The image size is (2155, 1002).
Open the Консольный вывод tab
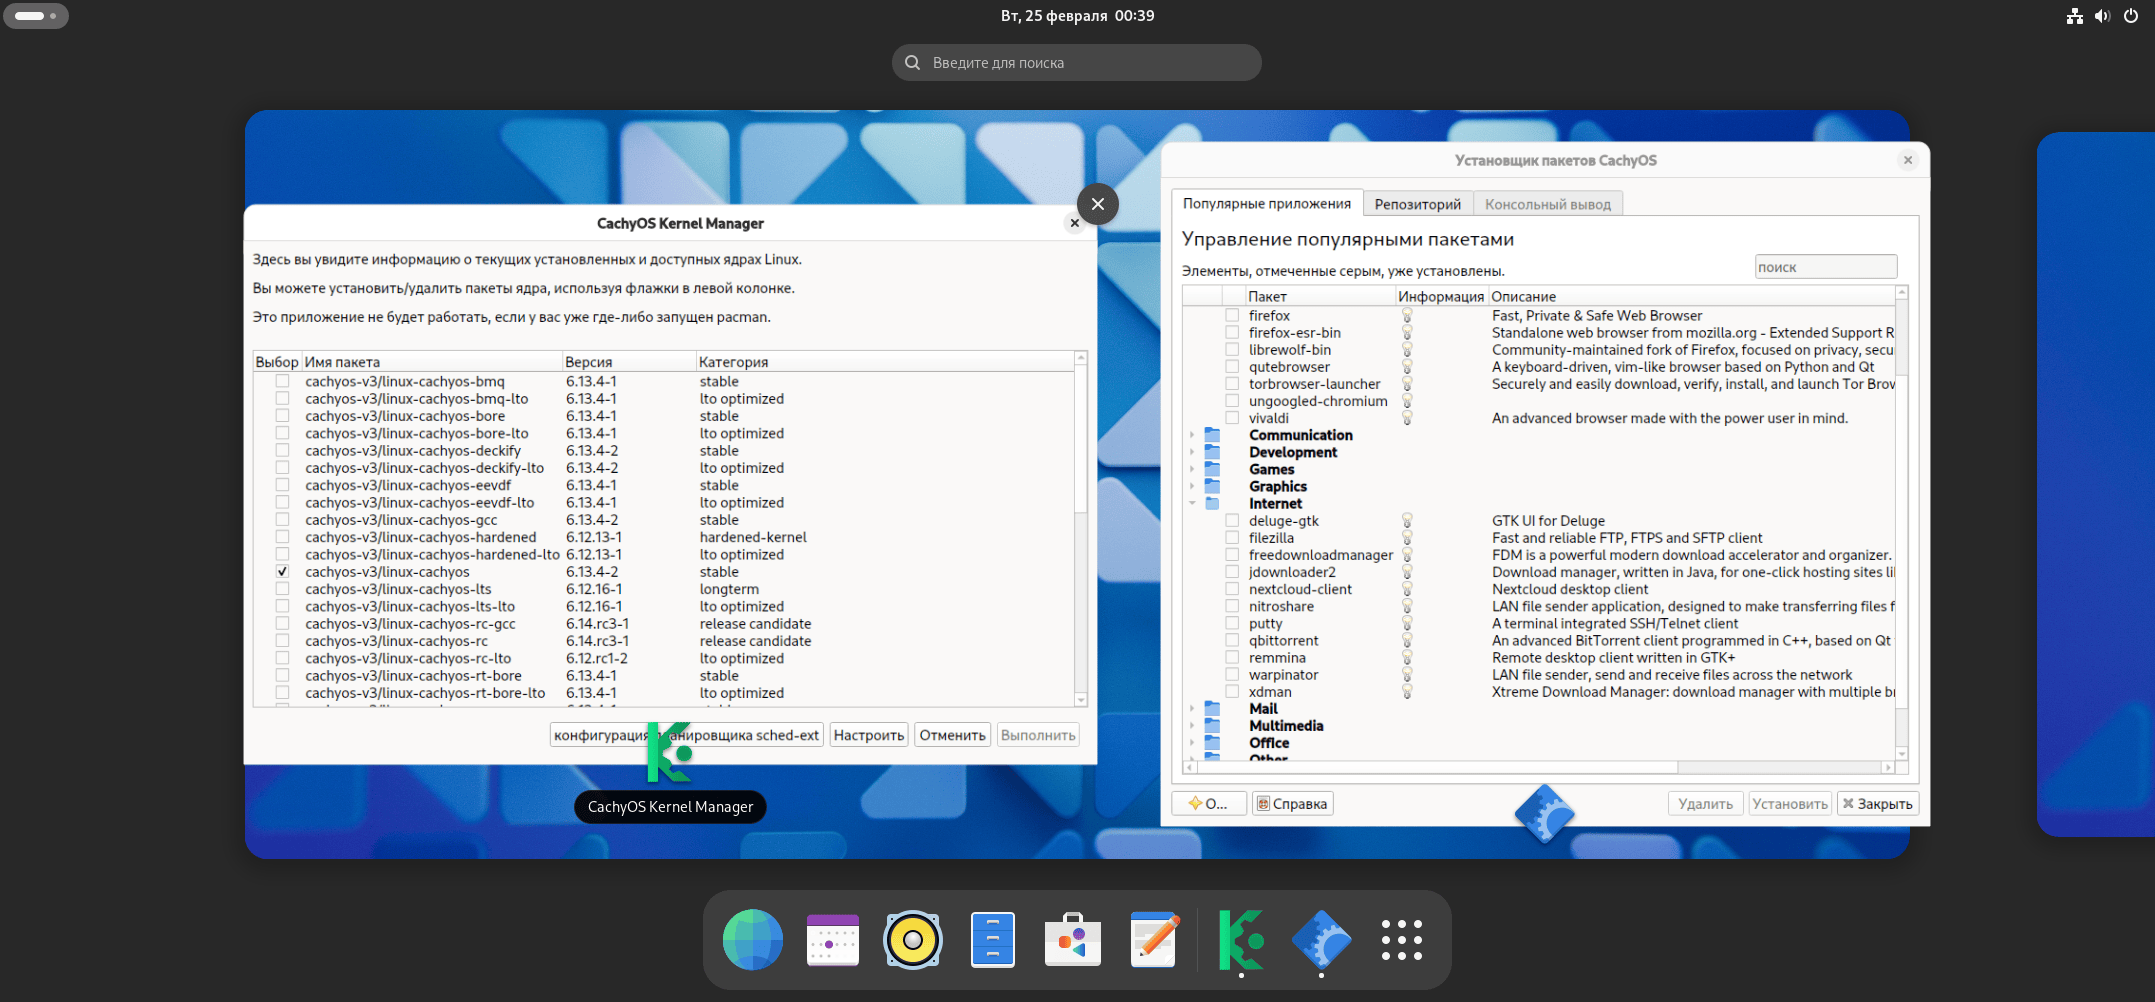tap(1548, 202)
